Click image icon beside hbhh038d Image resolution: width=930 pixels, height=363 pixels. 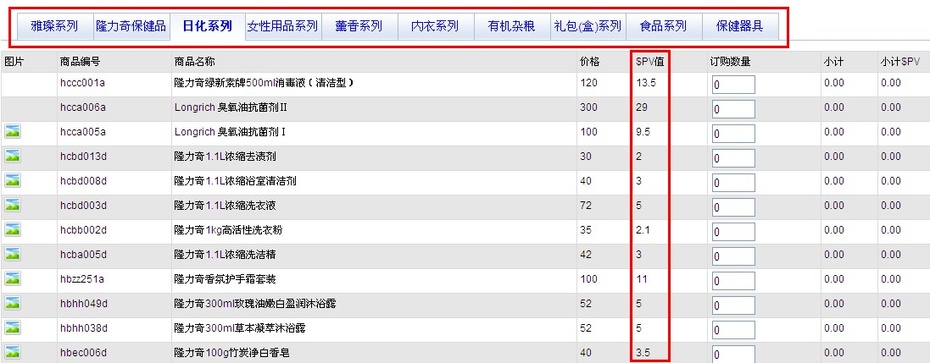(12, 327)
